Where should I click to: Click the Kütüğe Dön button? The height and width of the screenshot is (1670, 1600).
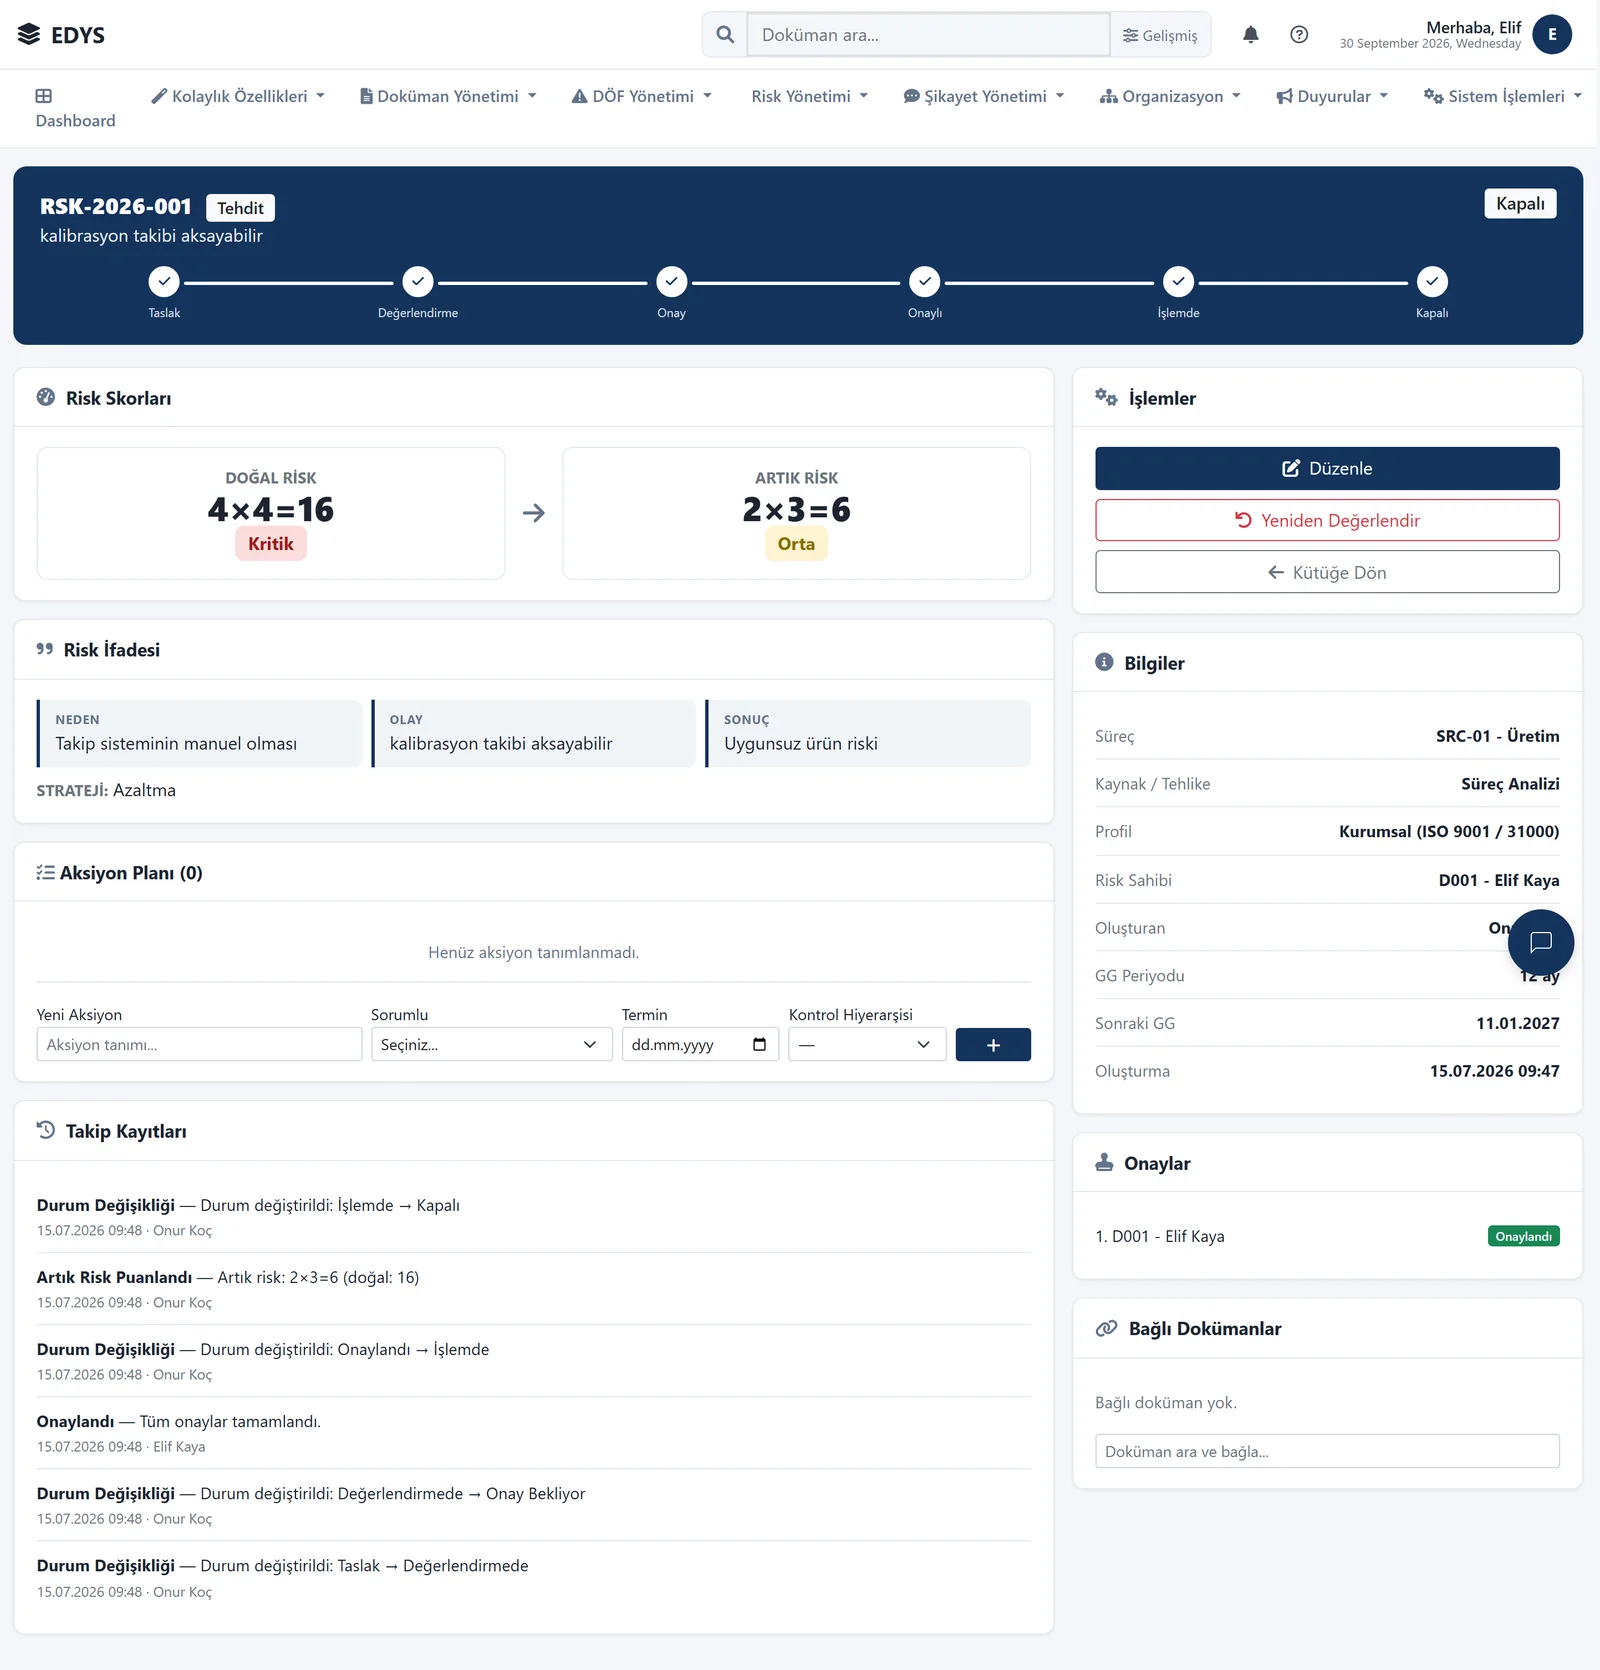tap(1327, 572)
